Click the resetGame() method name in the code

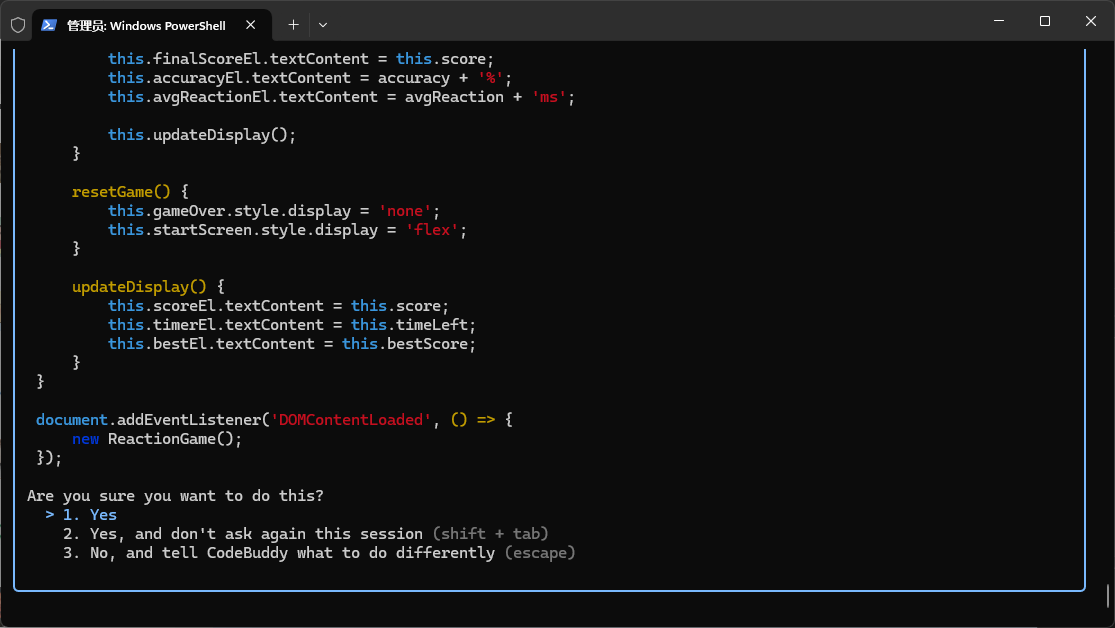[x=112, y=191]
